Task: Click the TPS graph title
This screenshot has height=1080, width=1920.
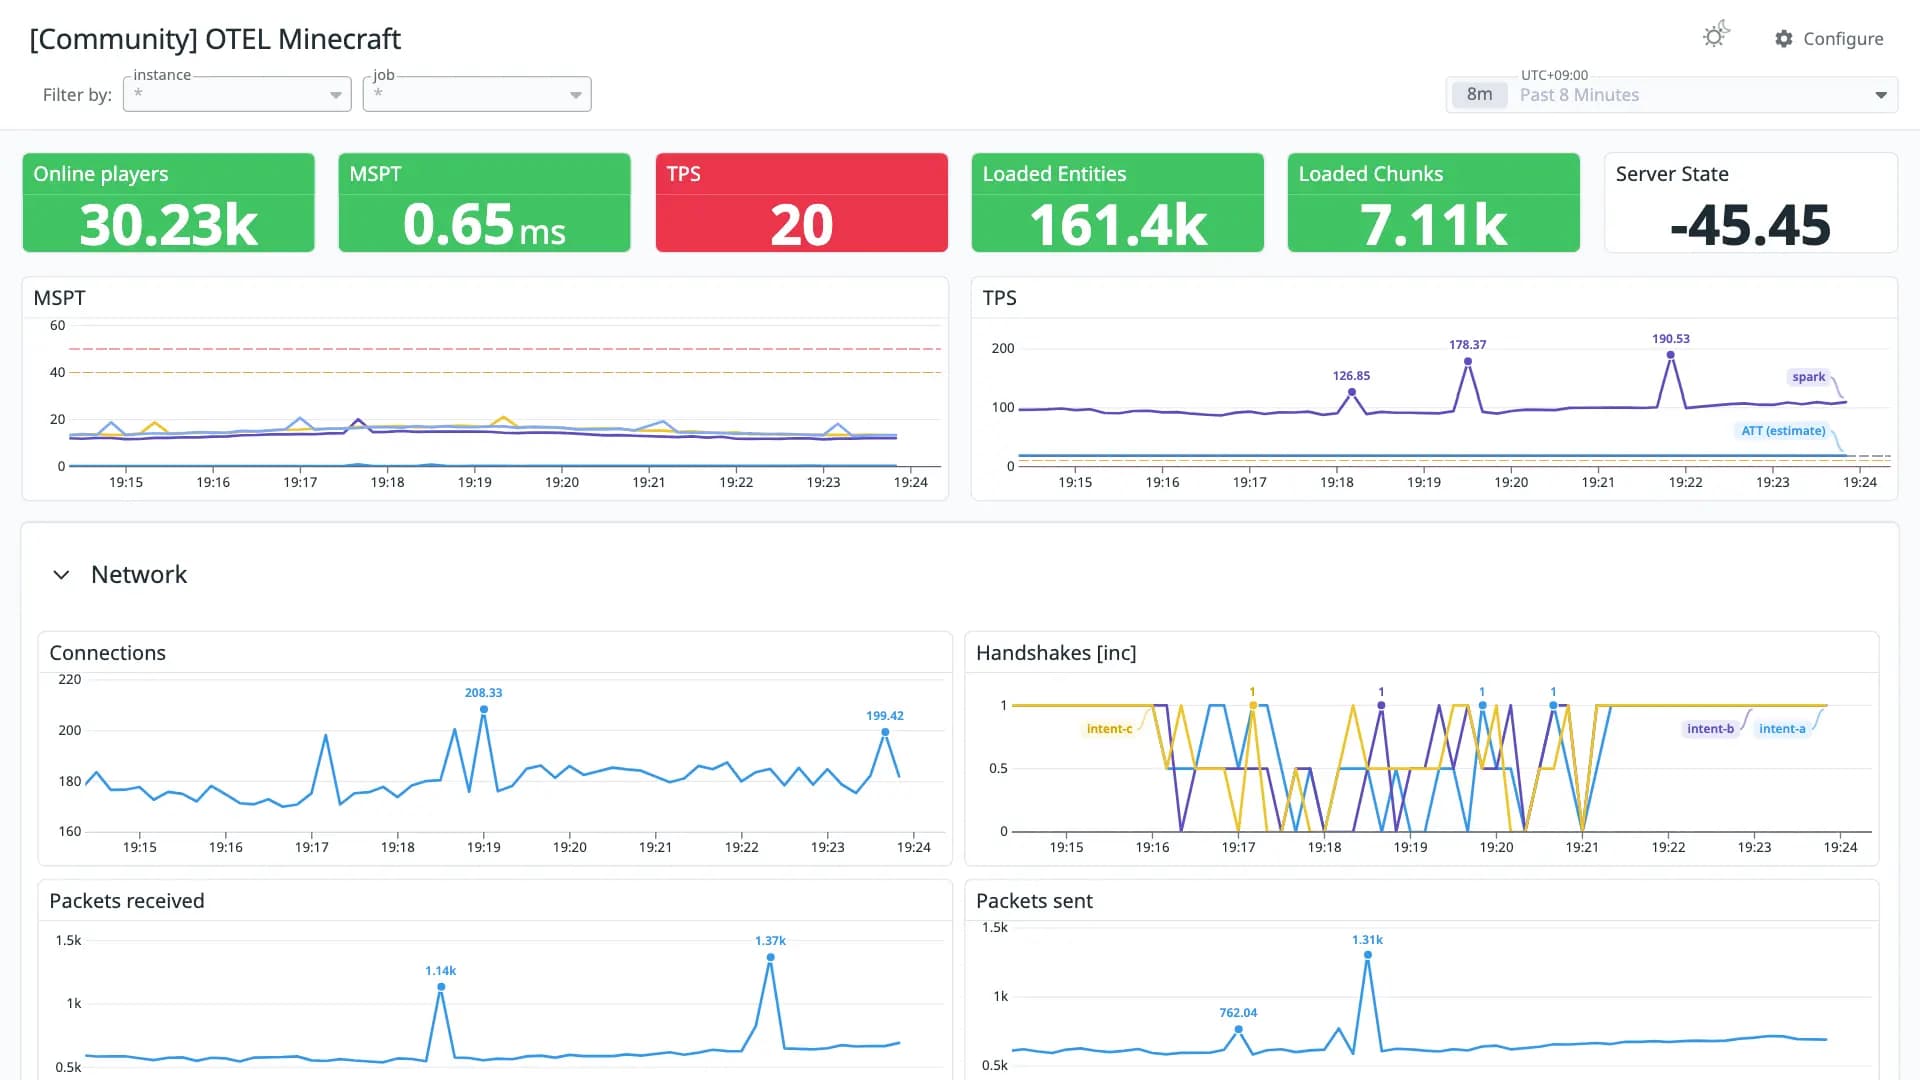Action: [x=999, y=298]
